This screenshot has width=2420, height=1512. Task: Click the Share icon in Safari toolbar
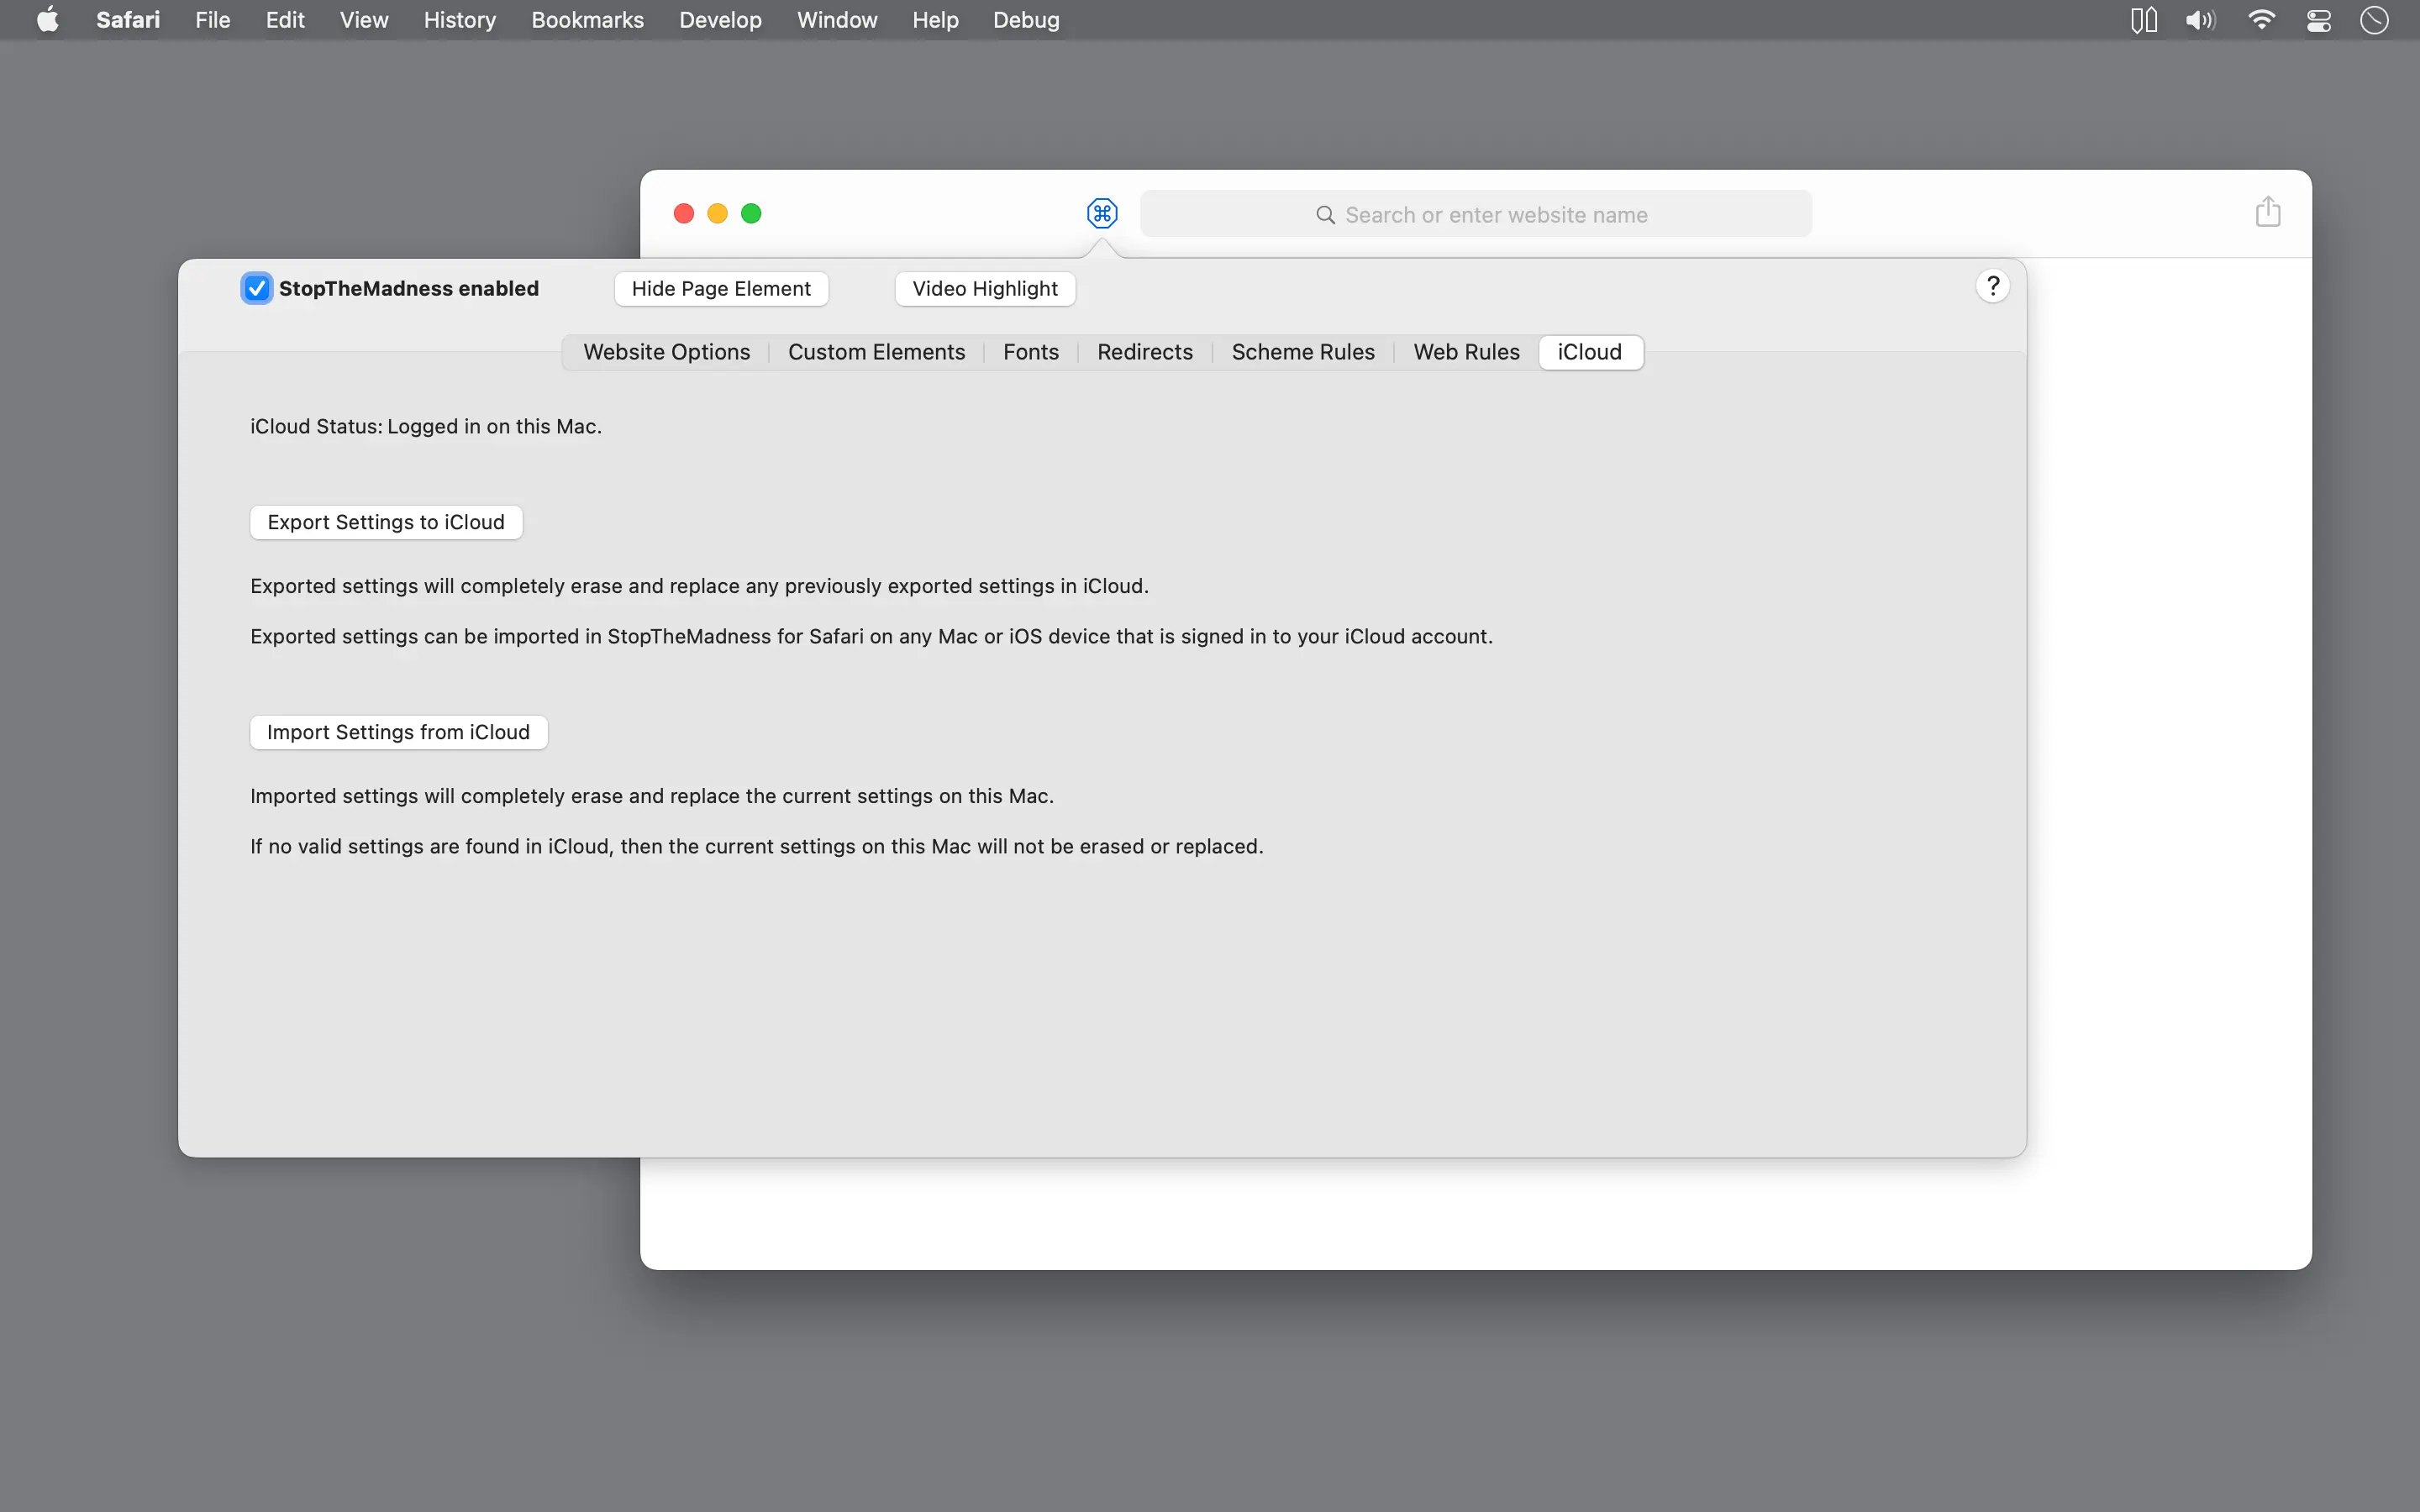2267,212
